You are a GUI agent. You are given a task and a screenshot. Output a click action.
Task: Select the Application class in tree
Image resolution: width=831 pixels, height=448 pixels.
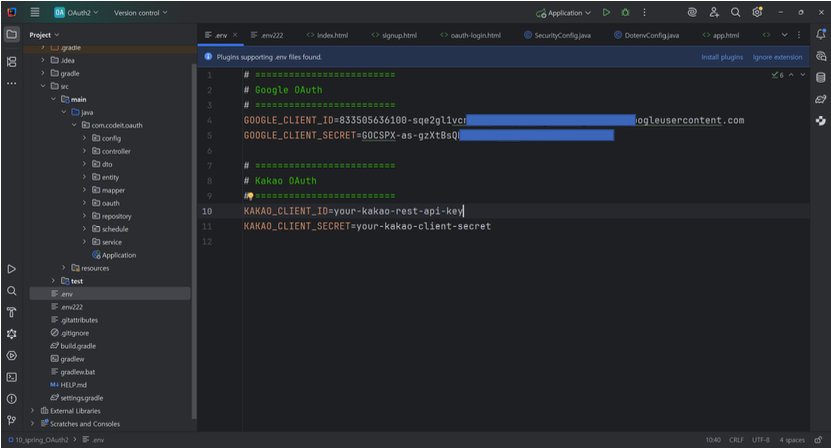pyautogui.click(x=114, y=255)
